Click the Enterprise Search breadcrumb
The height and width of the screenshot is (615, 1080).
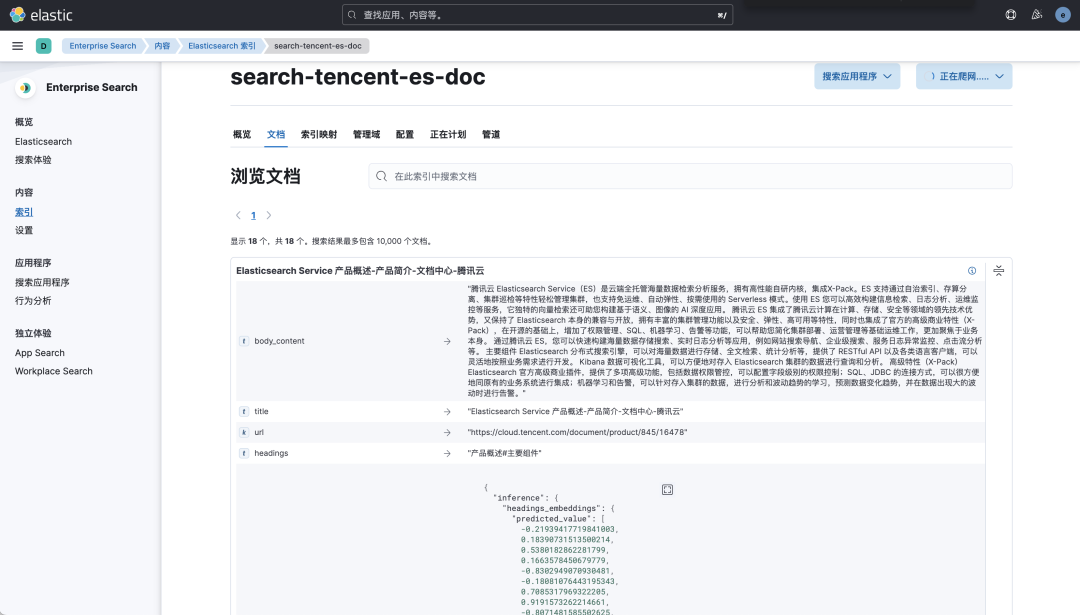pos(103,46)
